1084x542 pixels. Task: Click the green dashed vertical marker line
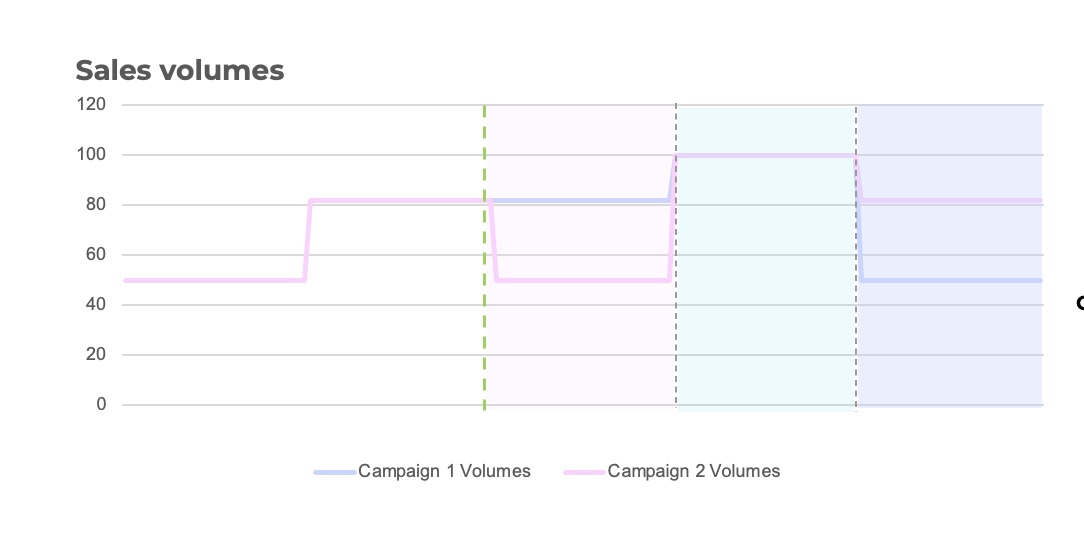[484, 257]
